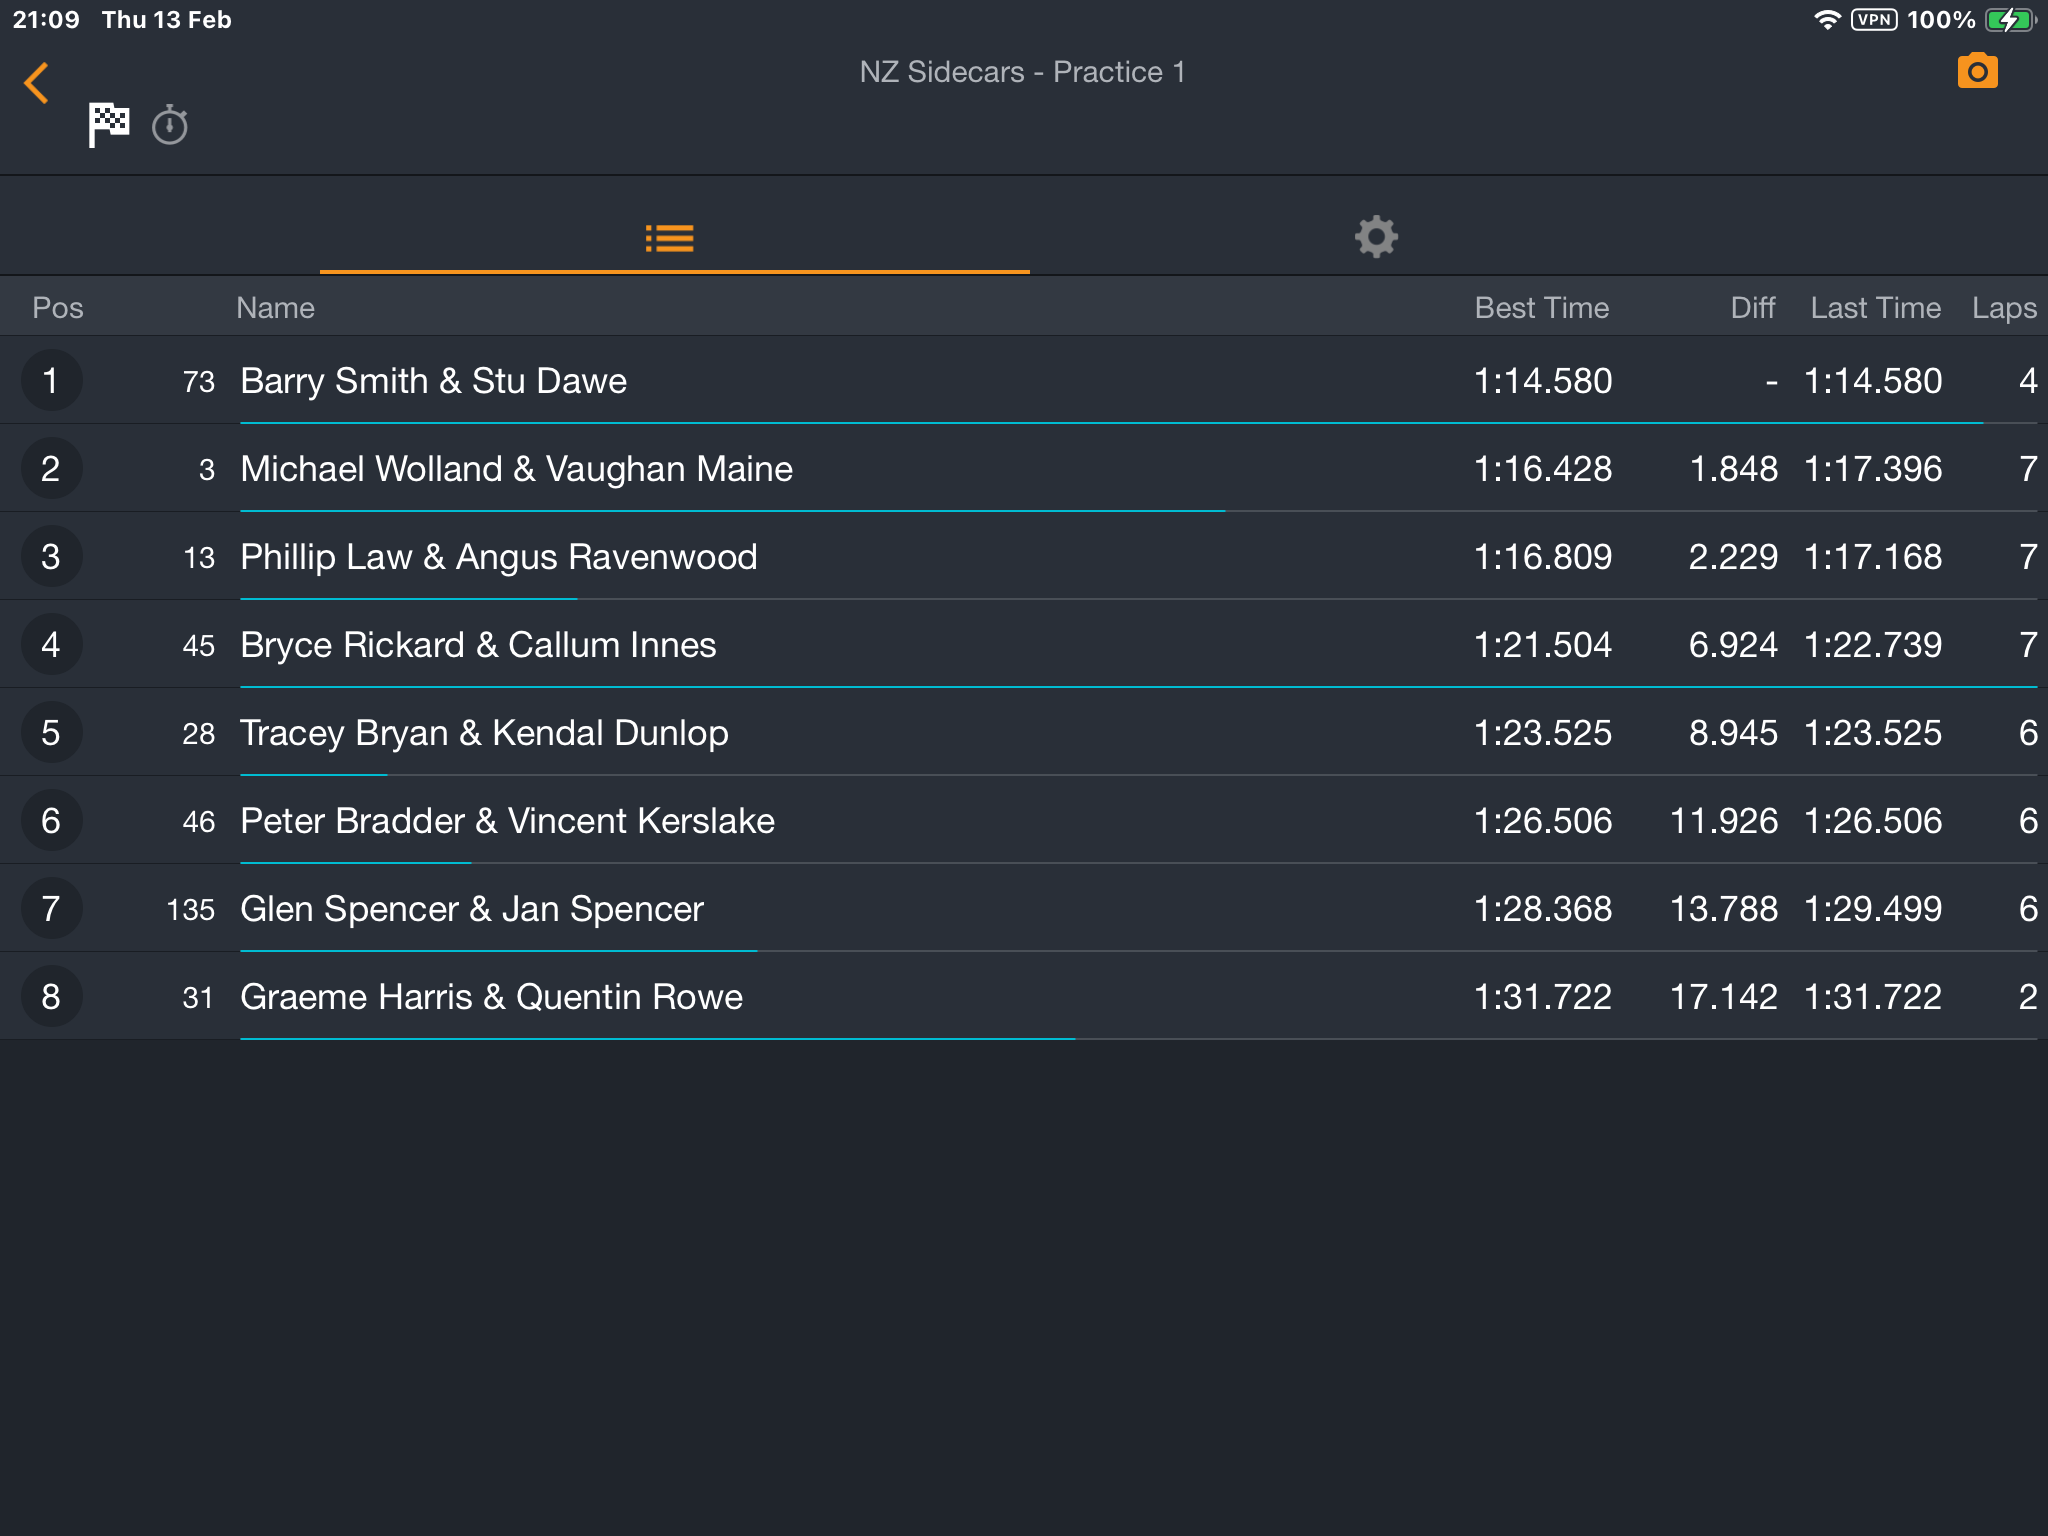Image resolution: width=2048 pixels, height=1536 pixels.
Task: Tap best time 1:16.428
Action: (1543, 469)
